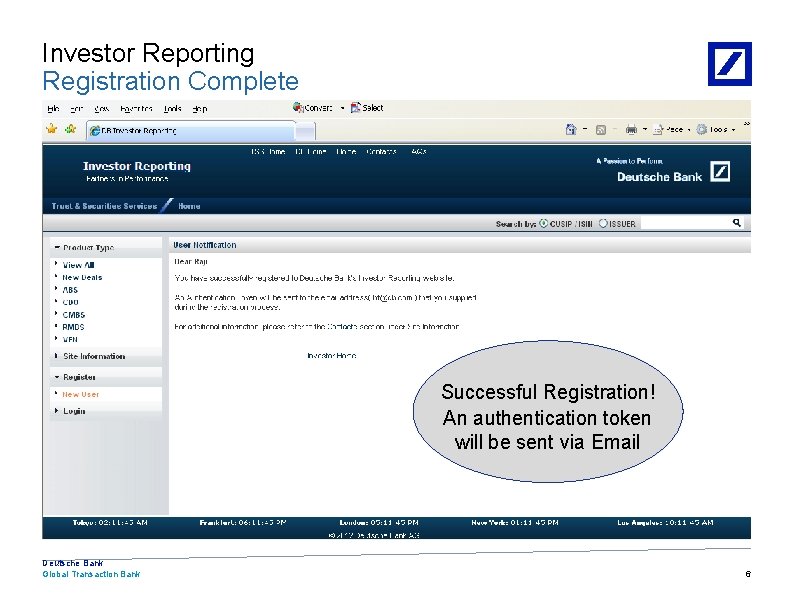The width and height of the screenshot is (794, 597).
Task: Click the Home breadcrumb link
Action: pos(189,206)
